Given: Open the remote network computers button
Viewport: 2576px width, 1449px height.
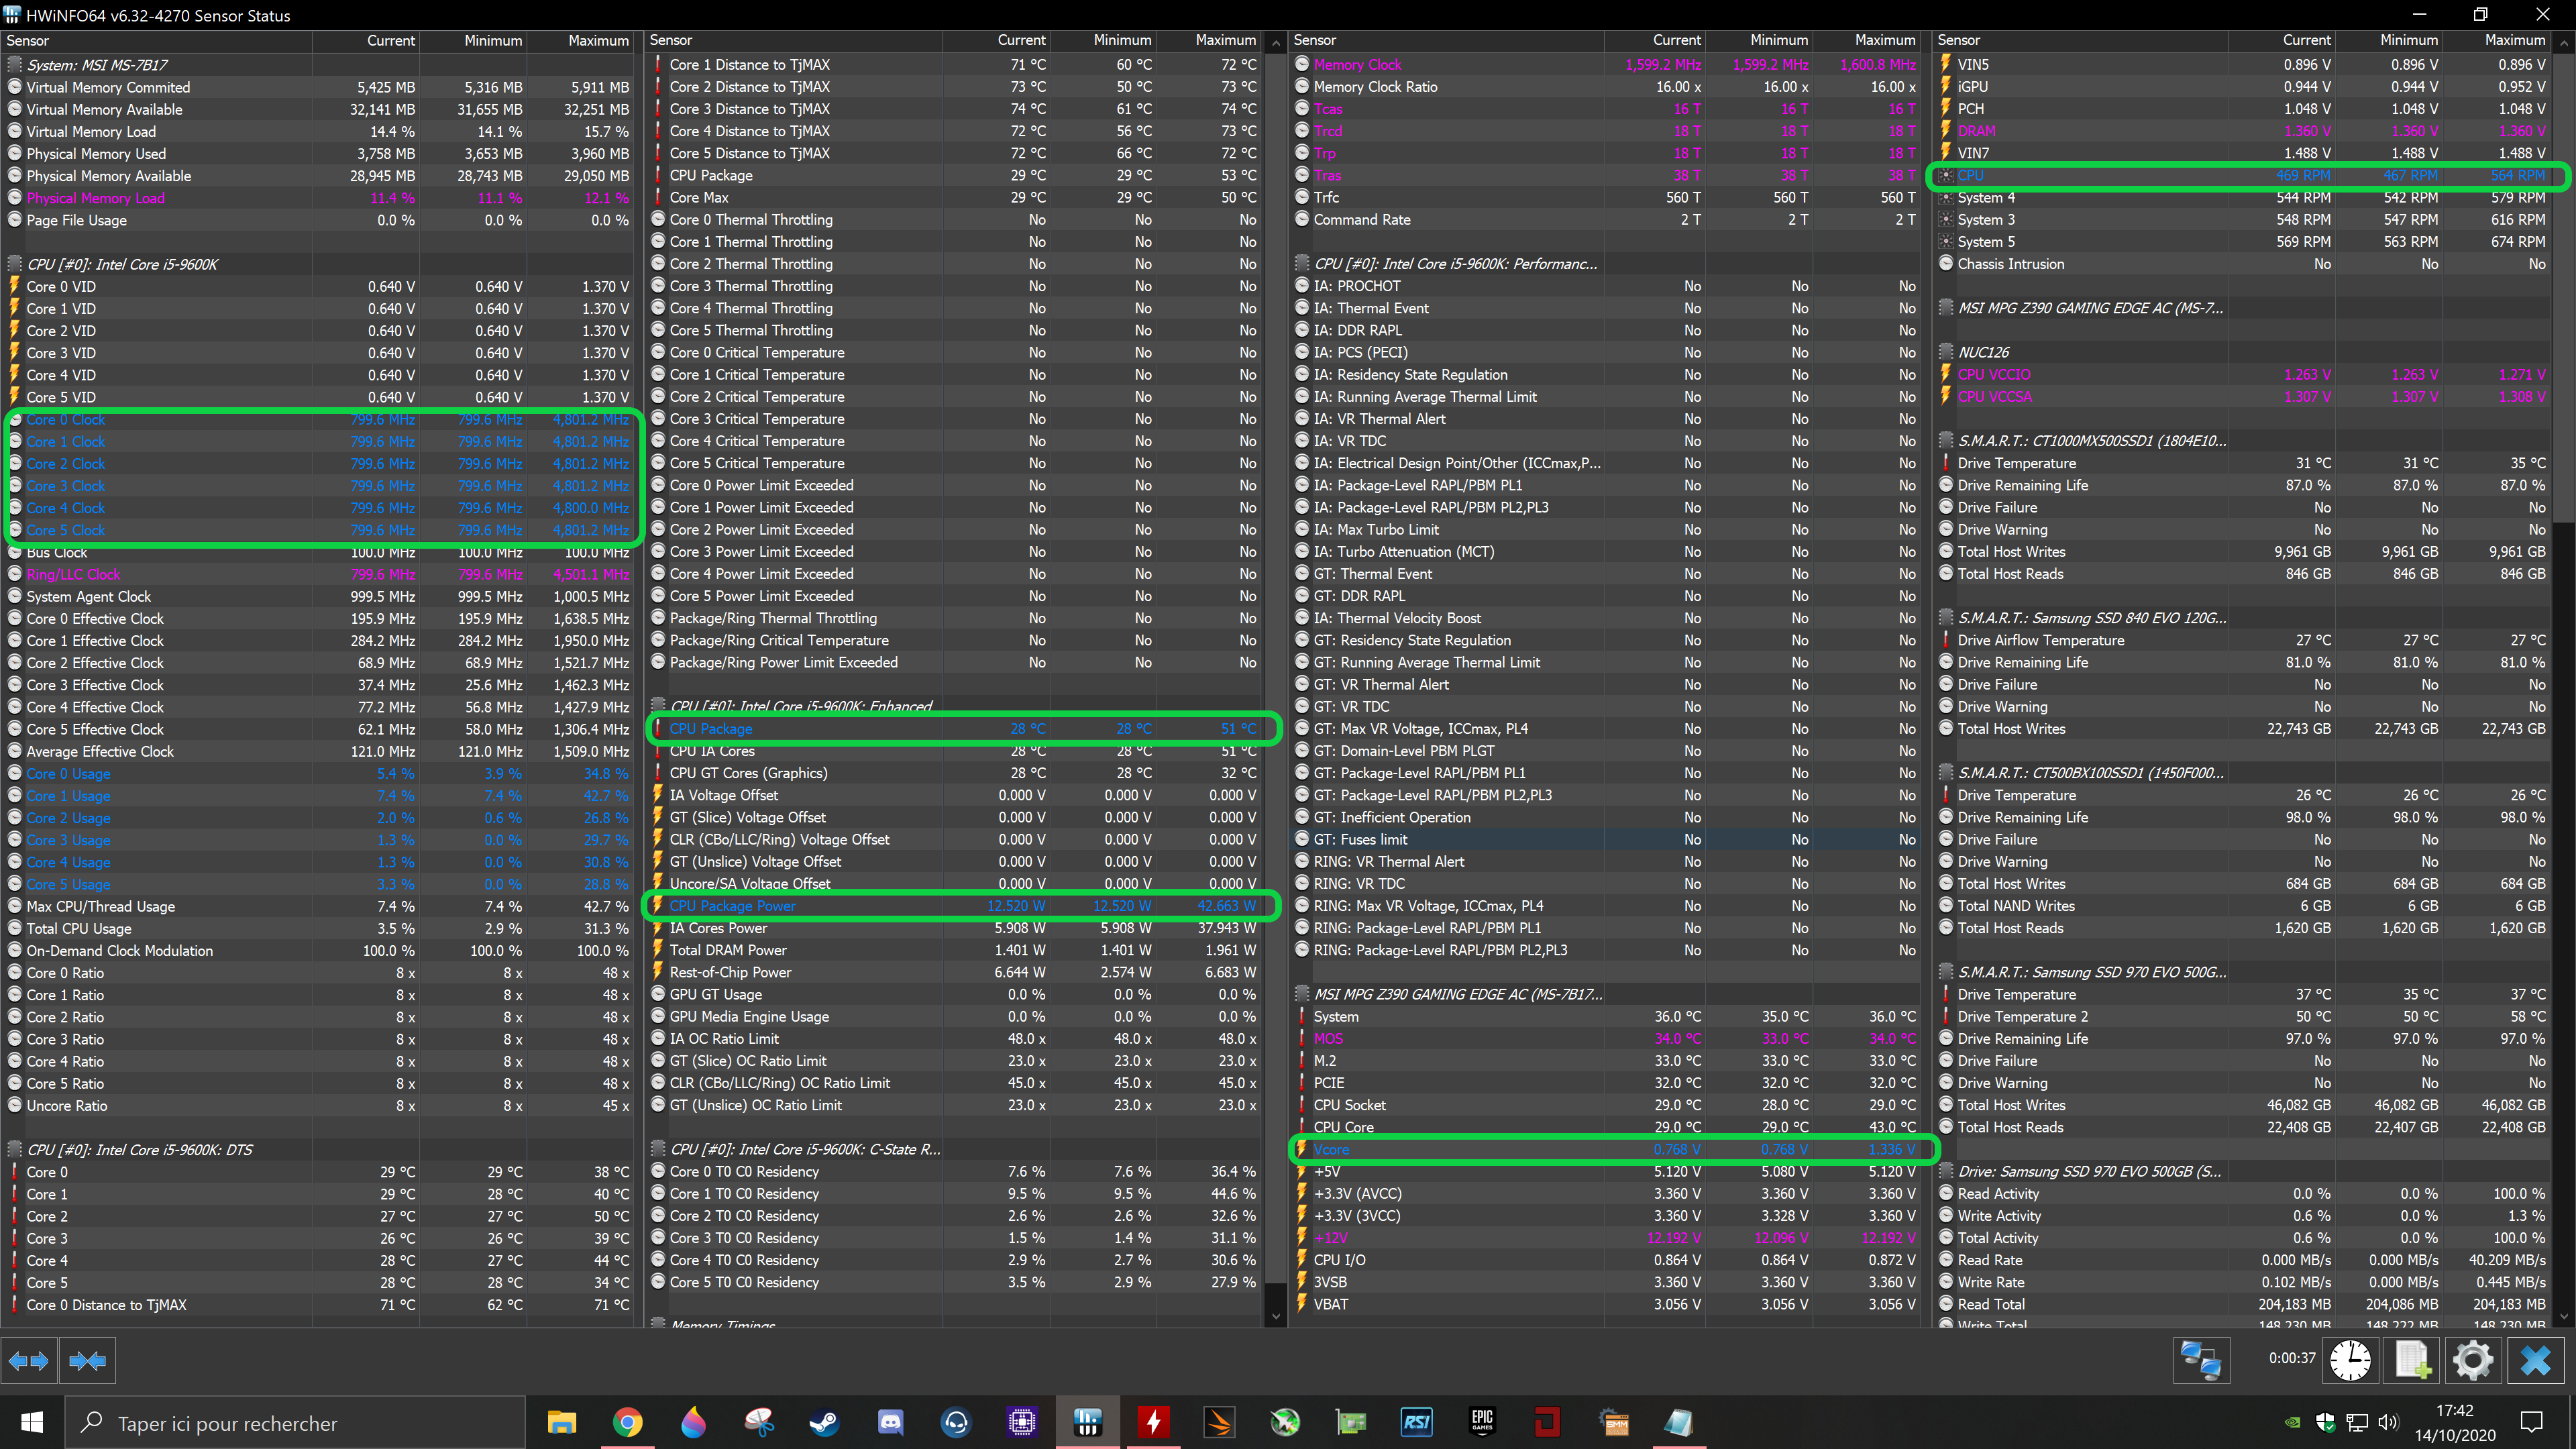Looking at the screenshot, I should pyautogui.click(x=2201, y=1360).
